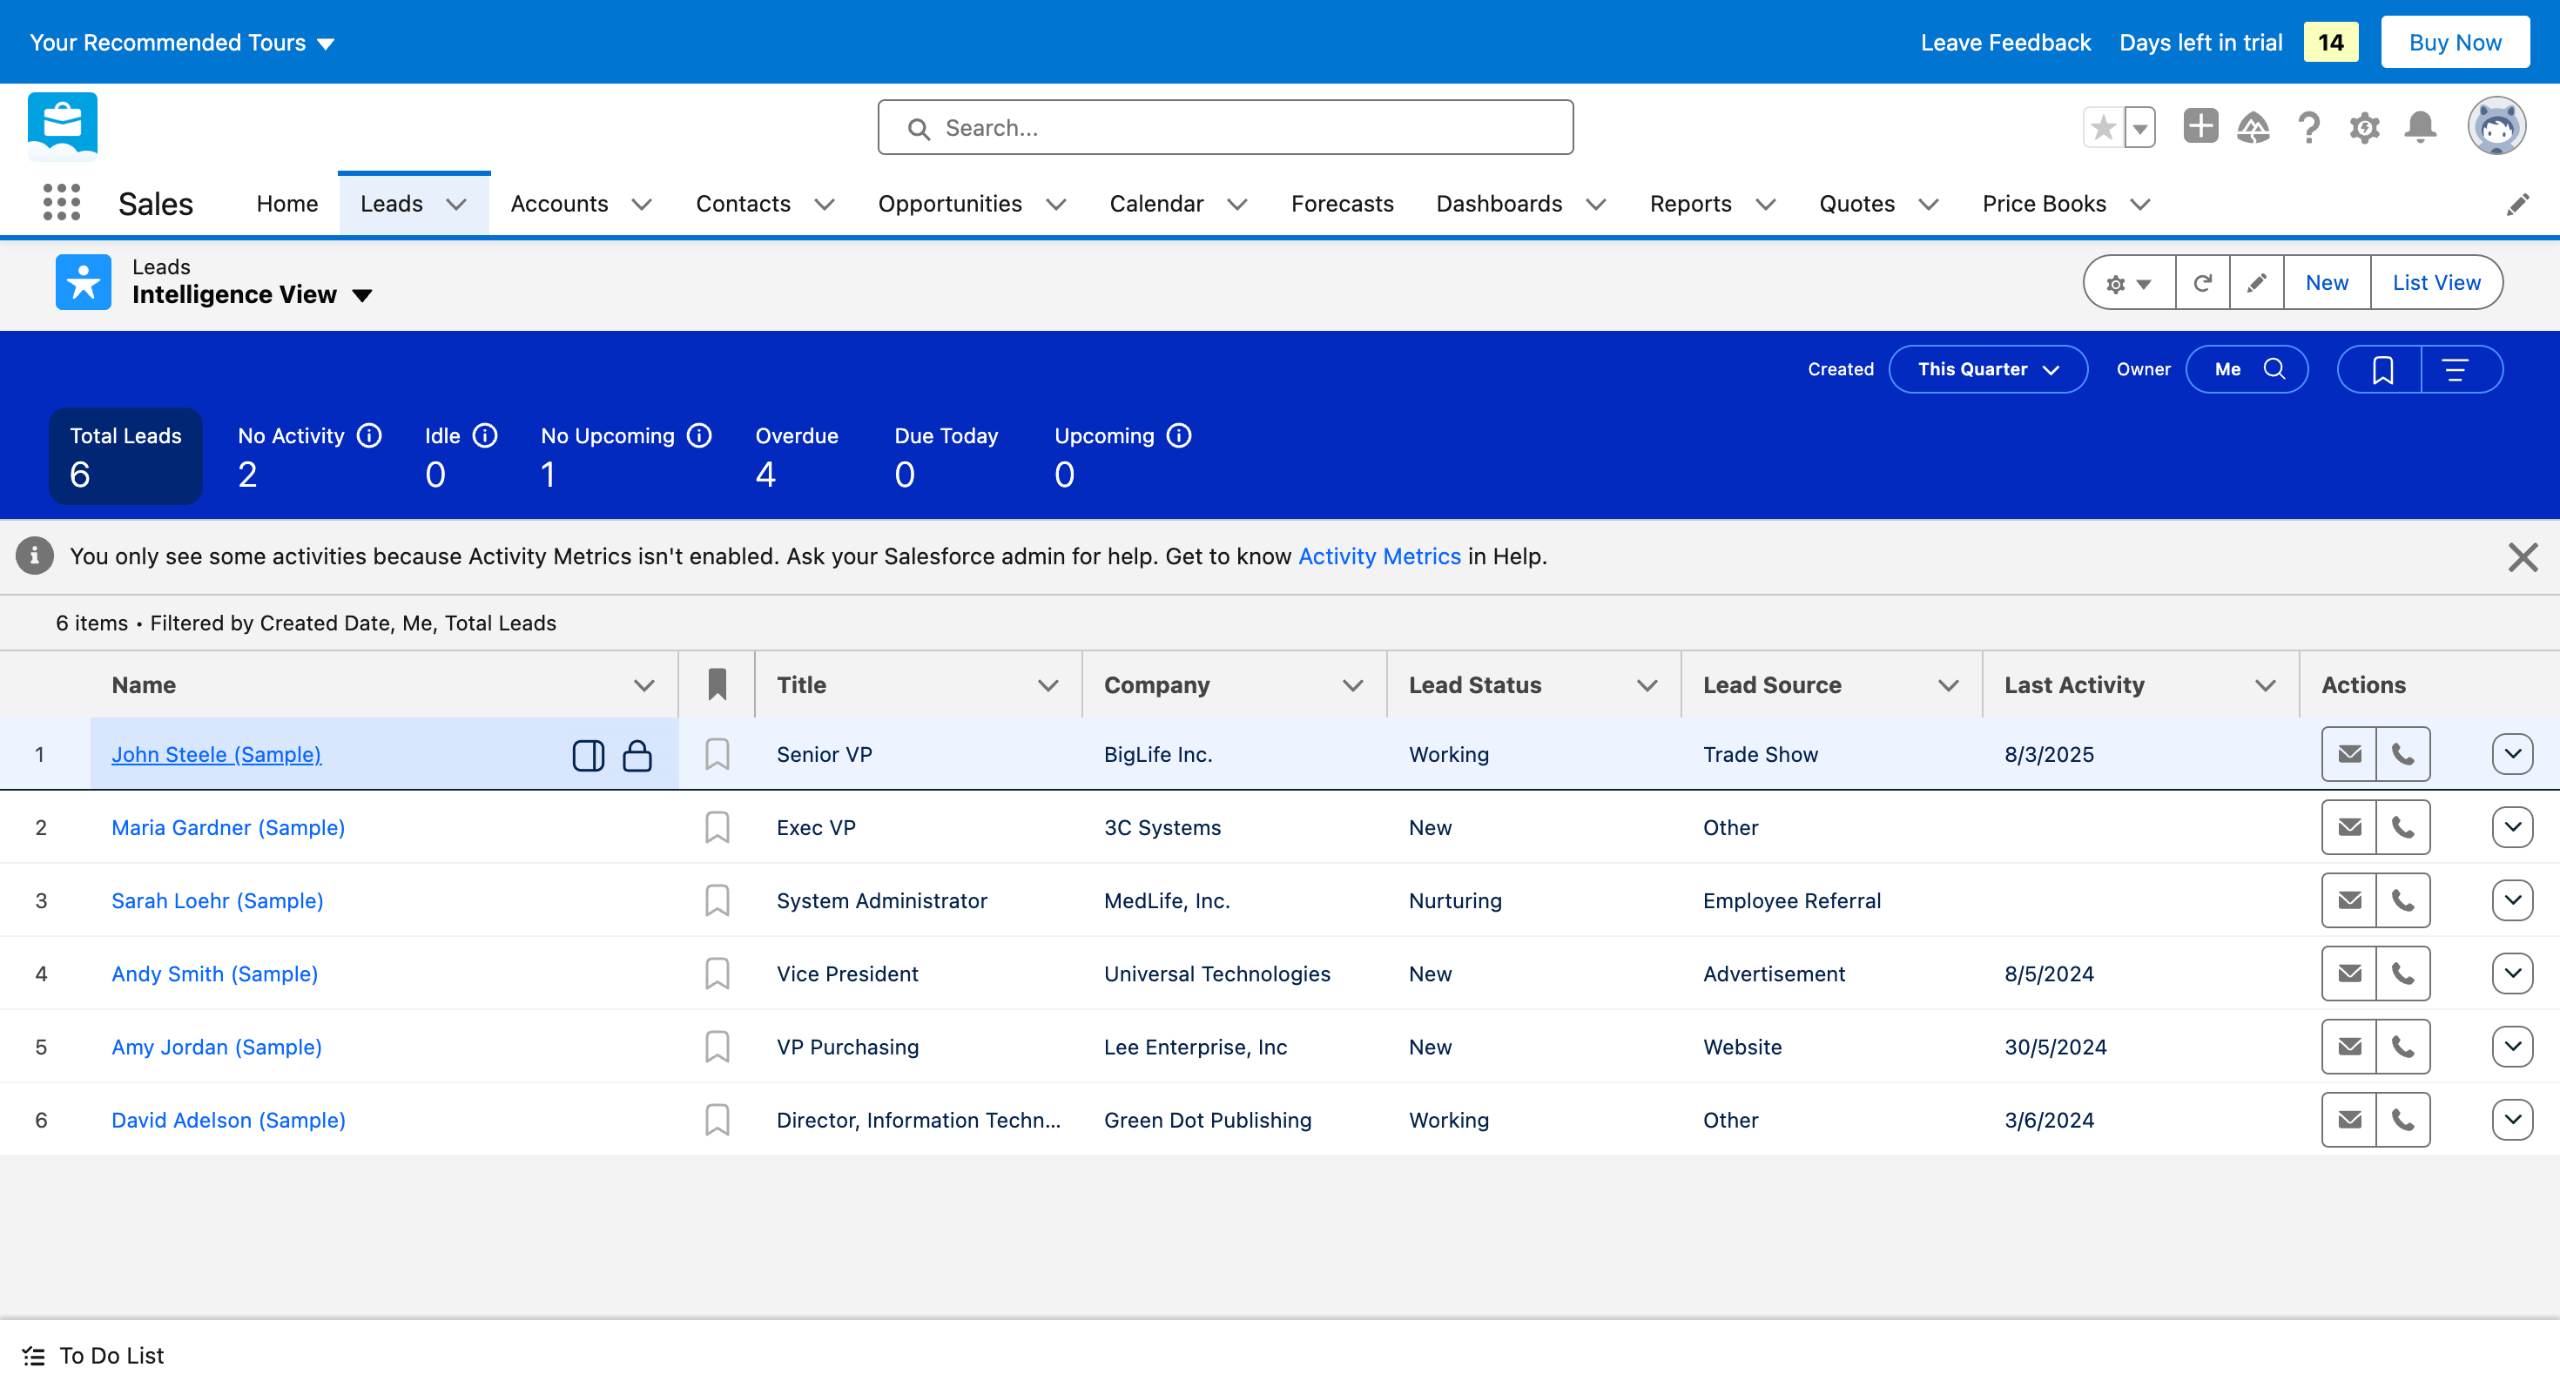Open the Setup gear icon
The width and height of the screenshot is (2560, 1389).
pyautogui.click(x=2365, y=127)
